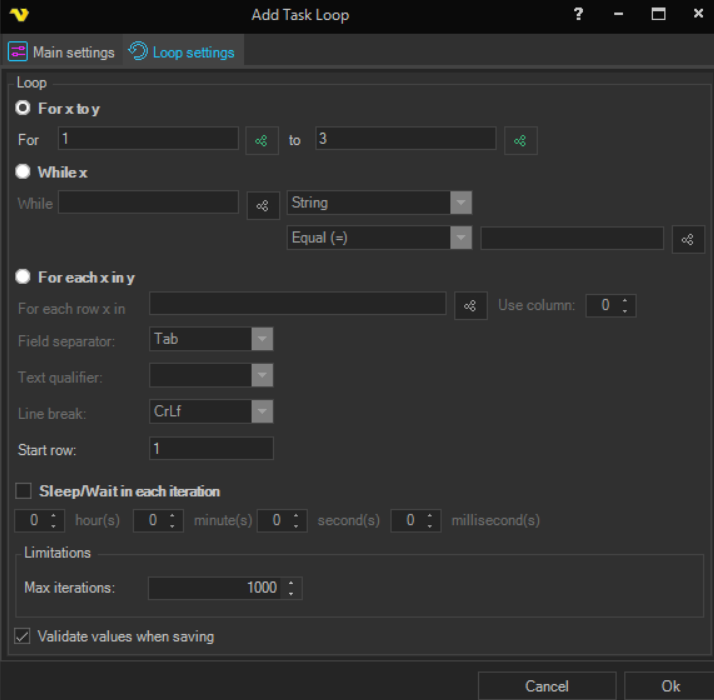Click the app logo in title bar
Screen dimensions: 714x700
tap(18, 15)
